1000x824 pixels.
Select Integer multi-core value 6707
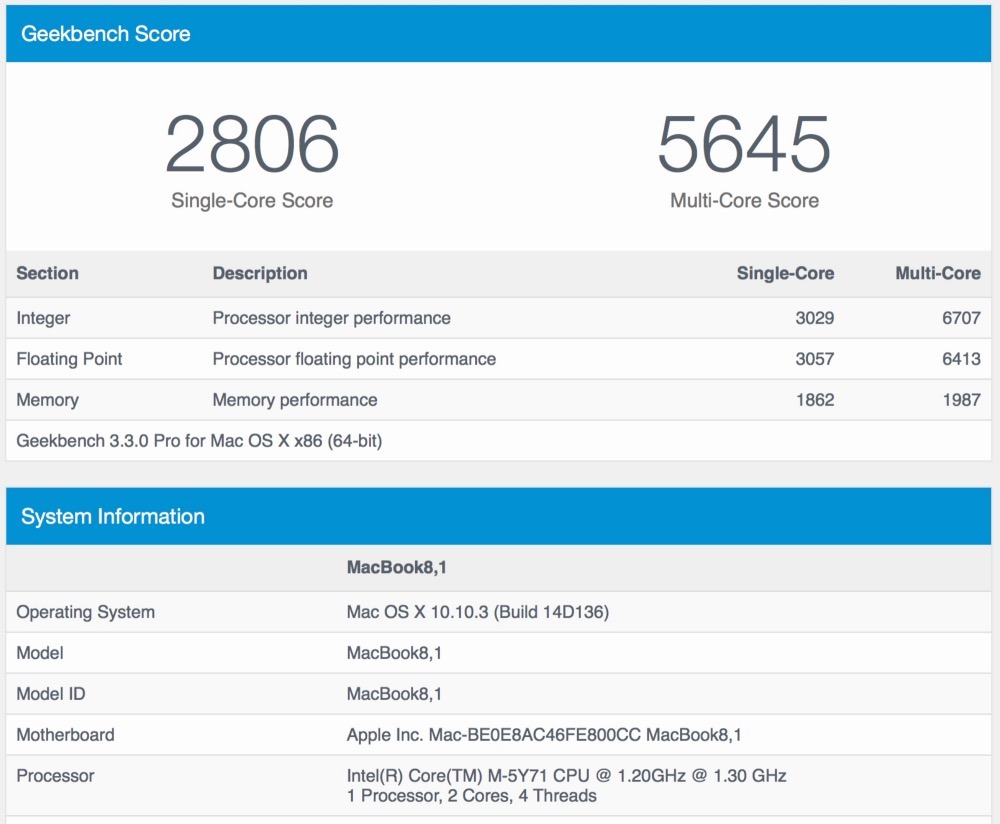point(961,318)
